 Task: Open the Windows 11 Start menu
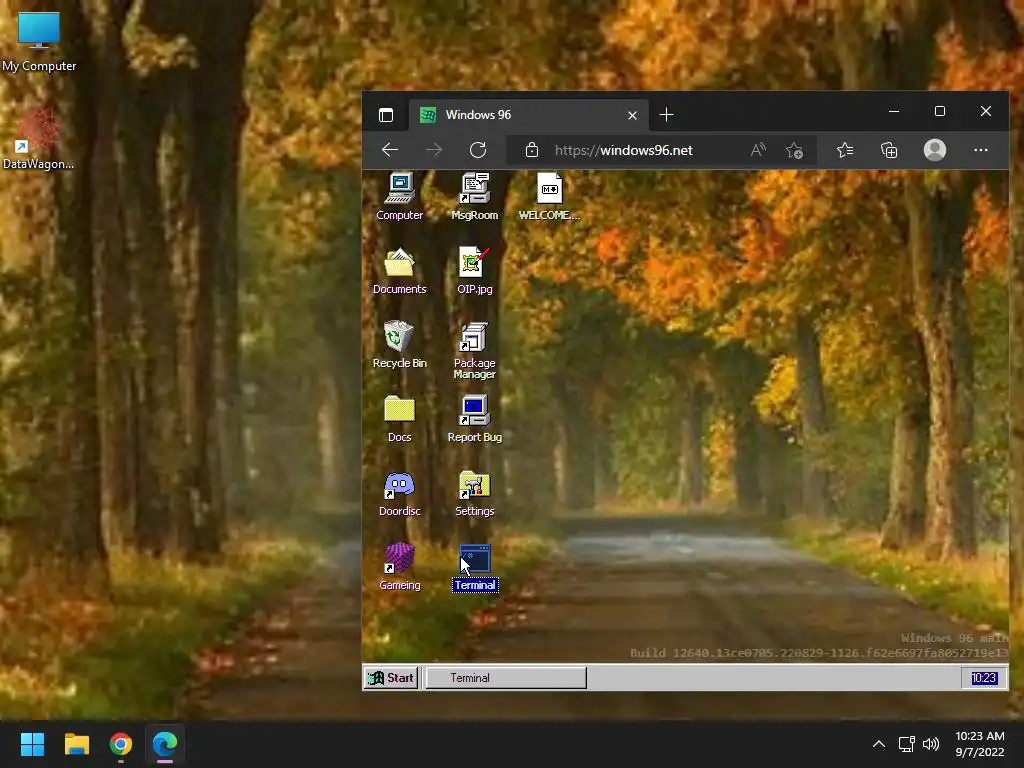[32, 744]
